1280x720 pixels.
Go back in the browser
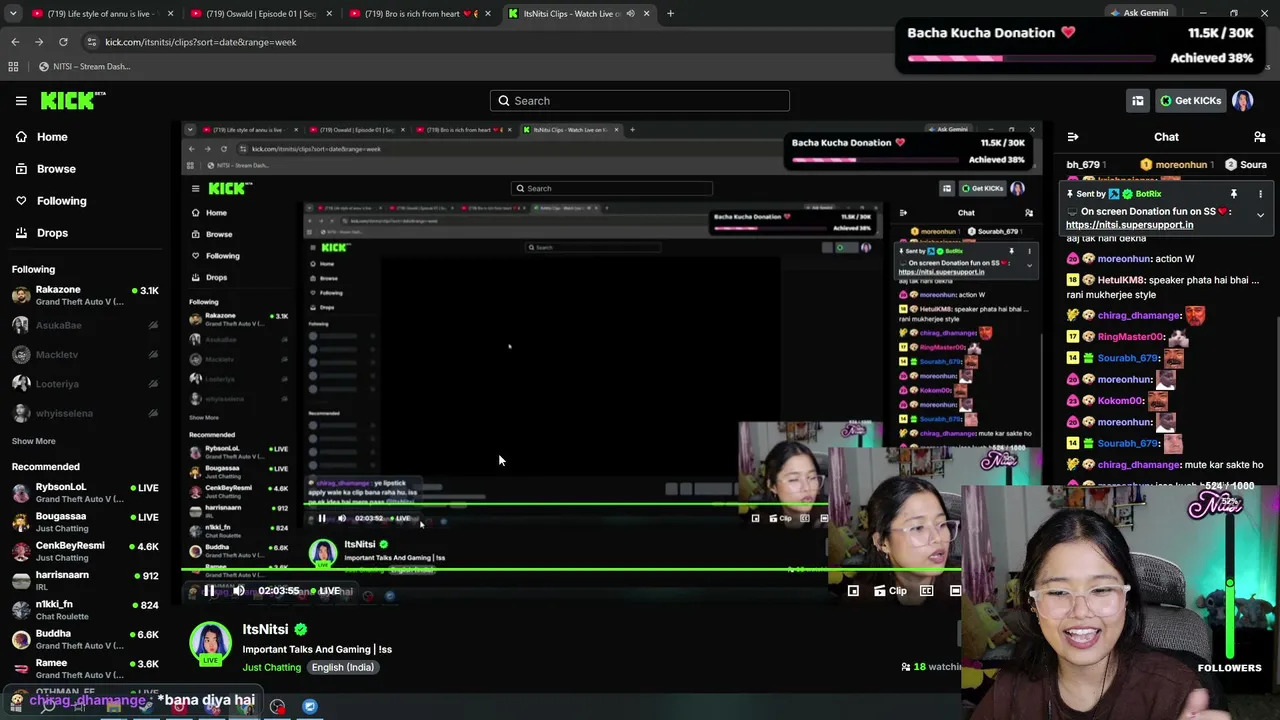coord(15,42)
